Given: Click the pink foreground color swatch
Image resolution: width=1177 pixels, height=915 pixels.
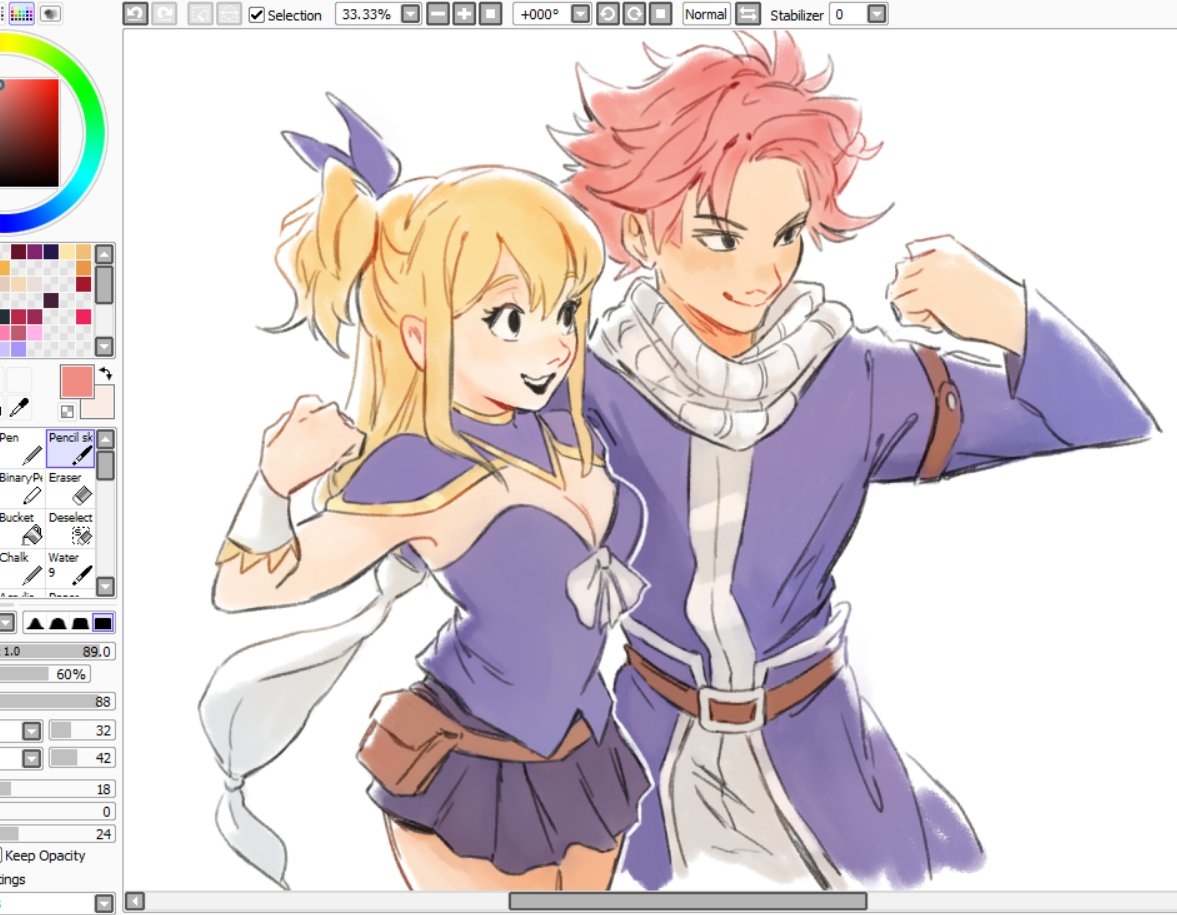Looking at the screenshot, I should coord(77,382).
